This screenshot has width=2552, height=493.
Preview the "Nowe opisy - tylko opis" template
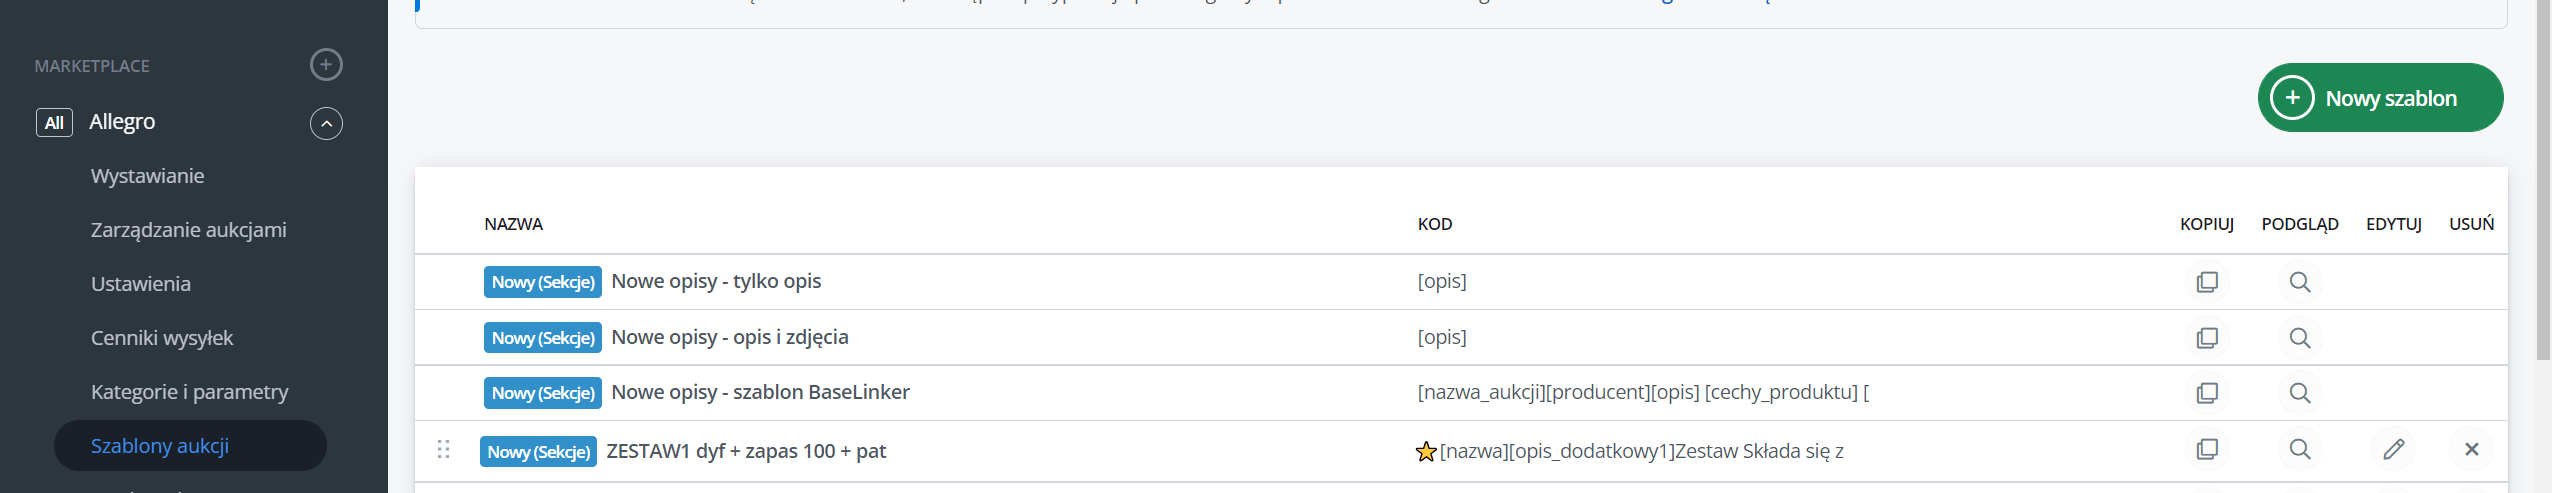(x=2300, y=282)
